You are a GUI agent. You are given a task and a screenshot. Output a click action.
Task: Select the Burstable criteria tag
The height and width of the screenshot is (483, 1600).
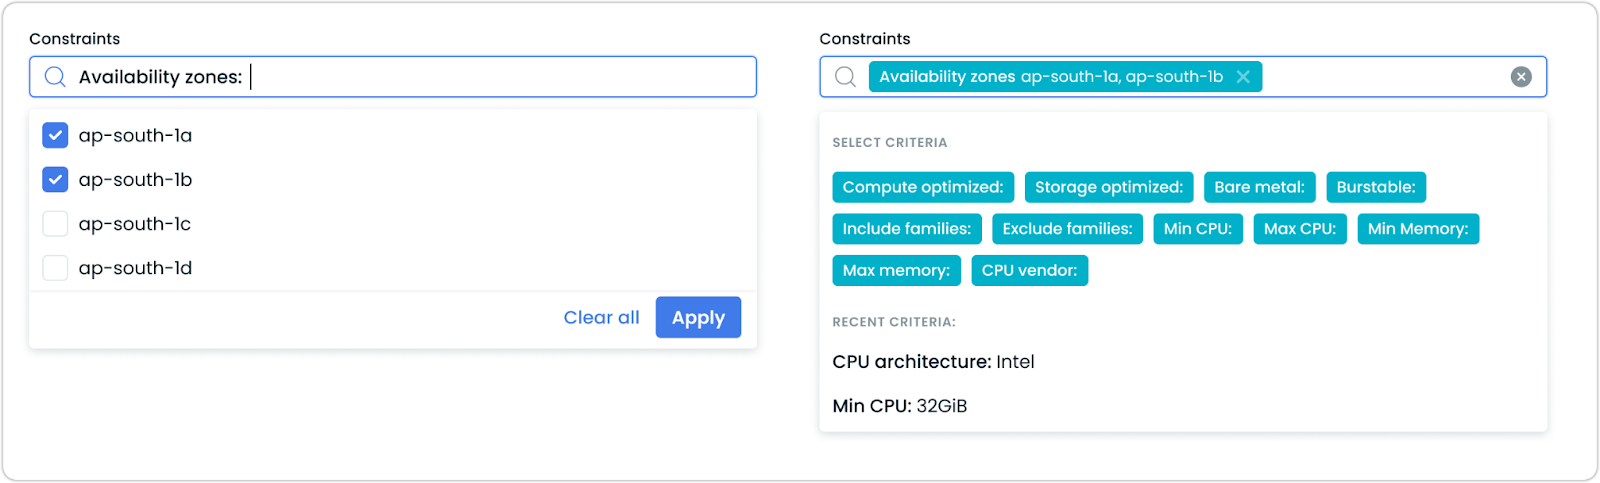tap(1376, 187)
